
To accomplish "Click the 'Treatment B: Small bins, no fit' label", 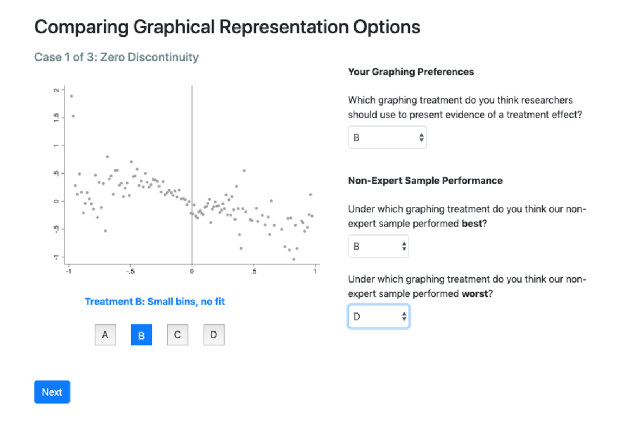I will point(155,302).
